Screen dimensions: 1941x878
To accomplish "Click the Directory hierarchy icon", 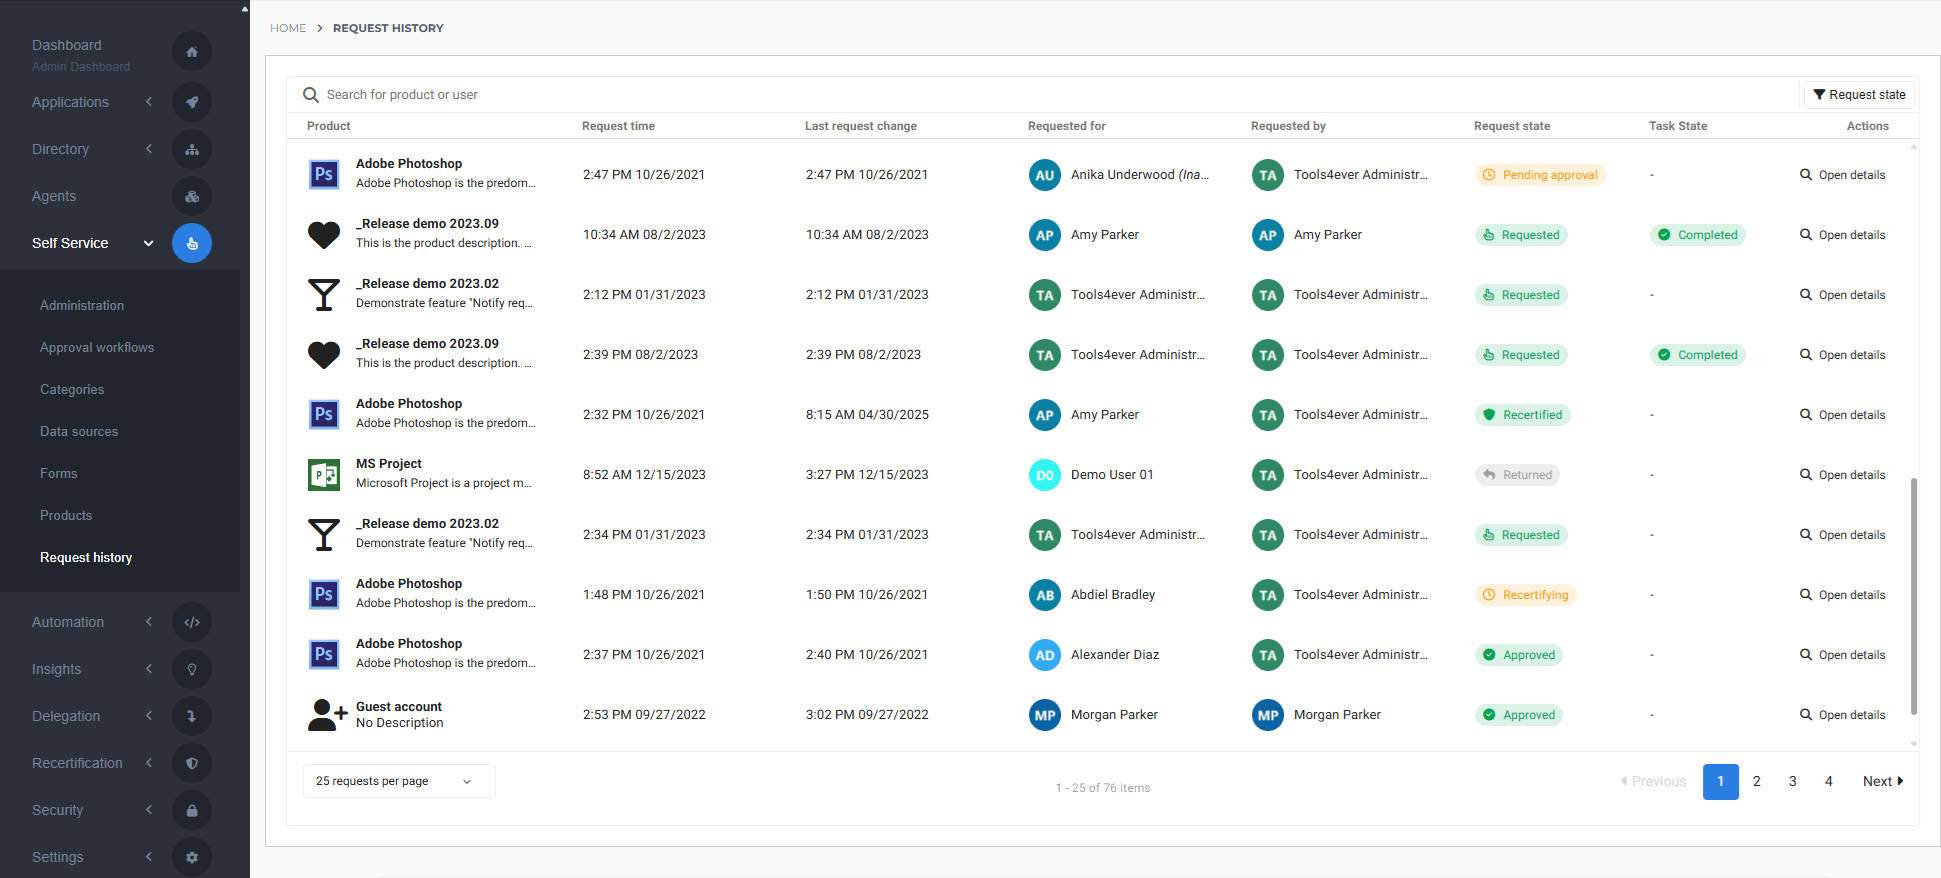I will pos(191,149).
